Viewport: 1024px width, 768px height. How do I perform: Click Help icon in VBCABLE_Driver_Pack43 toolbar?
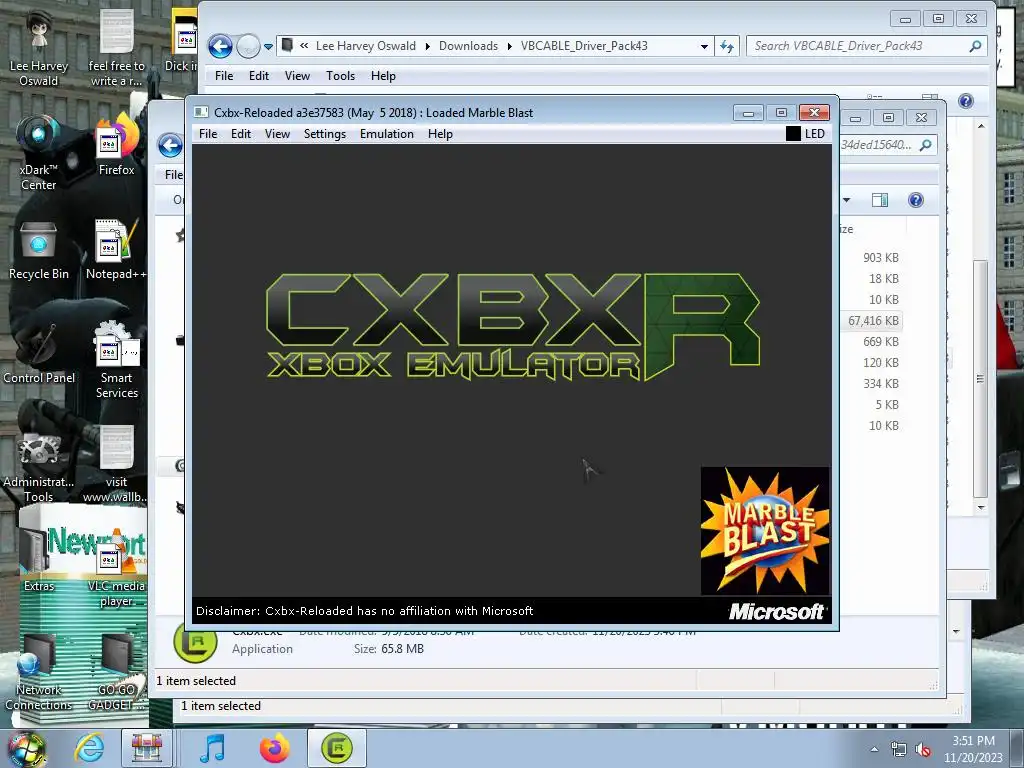coord(966,101)
